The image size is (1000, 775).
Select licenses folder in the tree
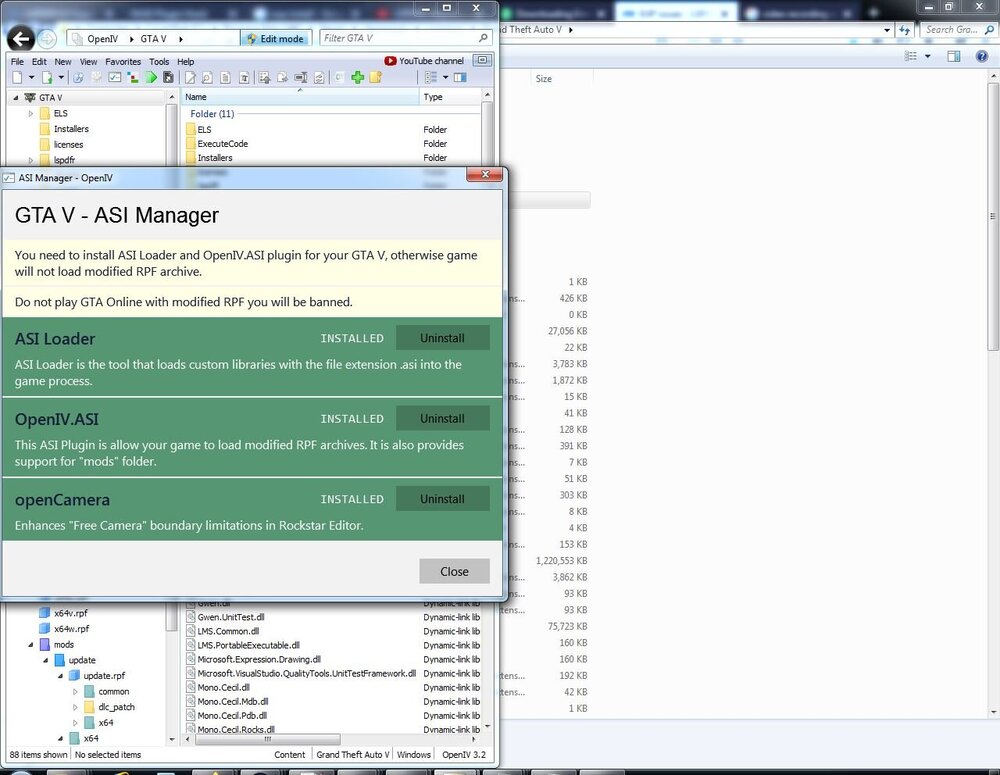pyautogui.click(x=68, y=145)
